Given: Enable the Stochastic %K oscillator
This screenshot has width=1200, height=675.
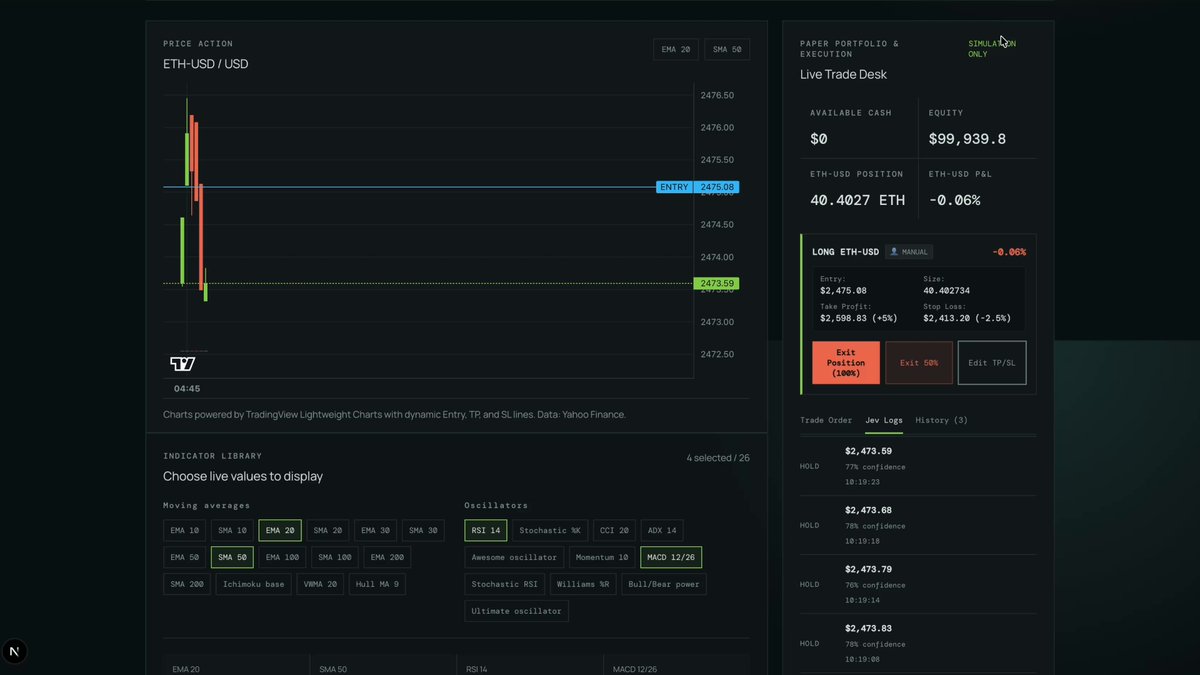Looking at the screenshot, I should coord(550,530).
